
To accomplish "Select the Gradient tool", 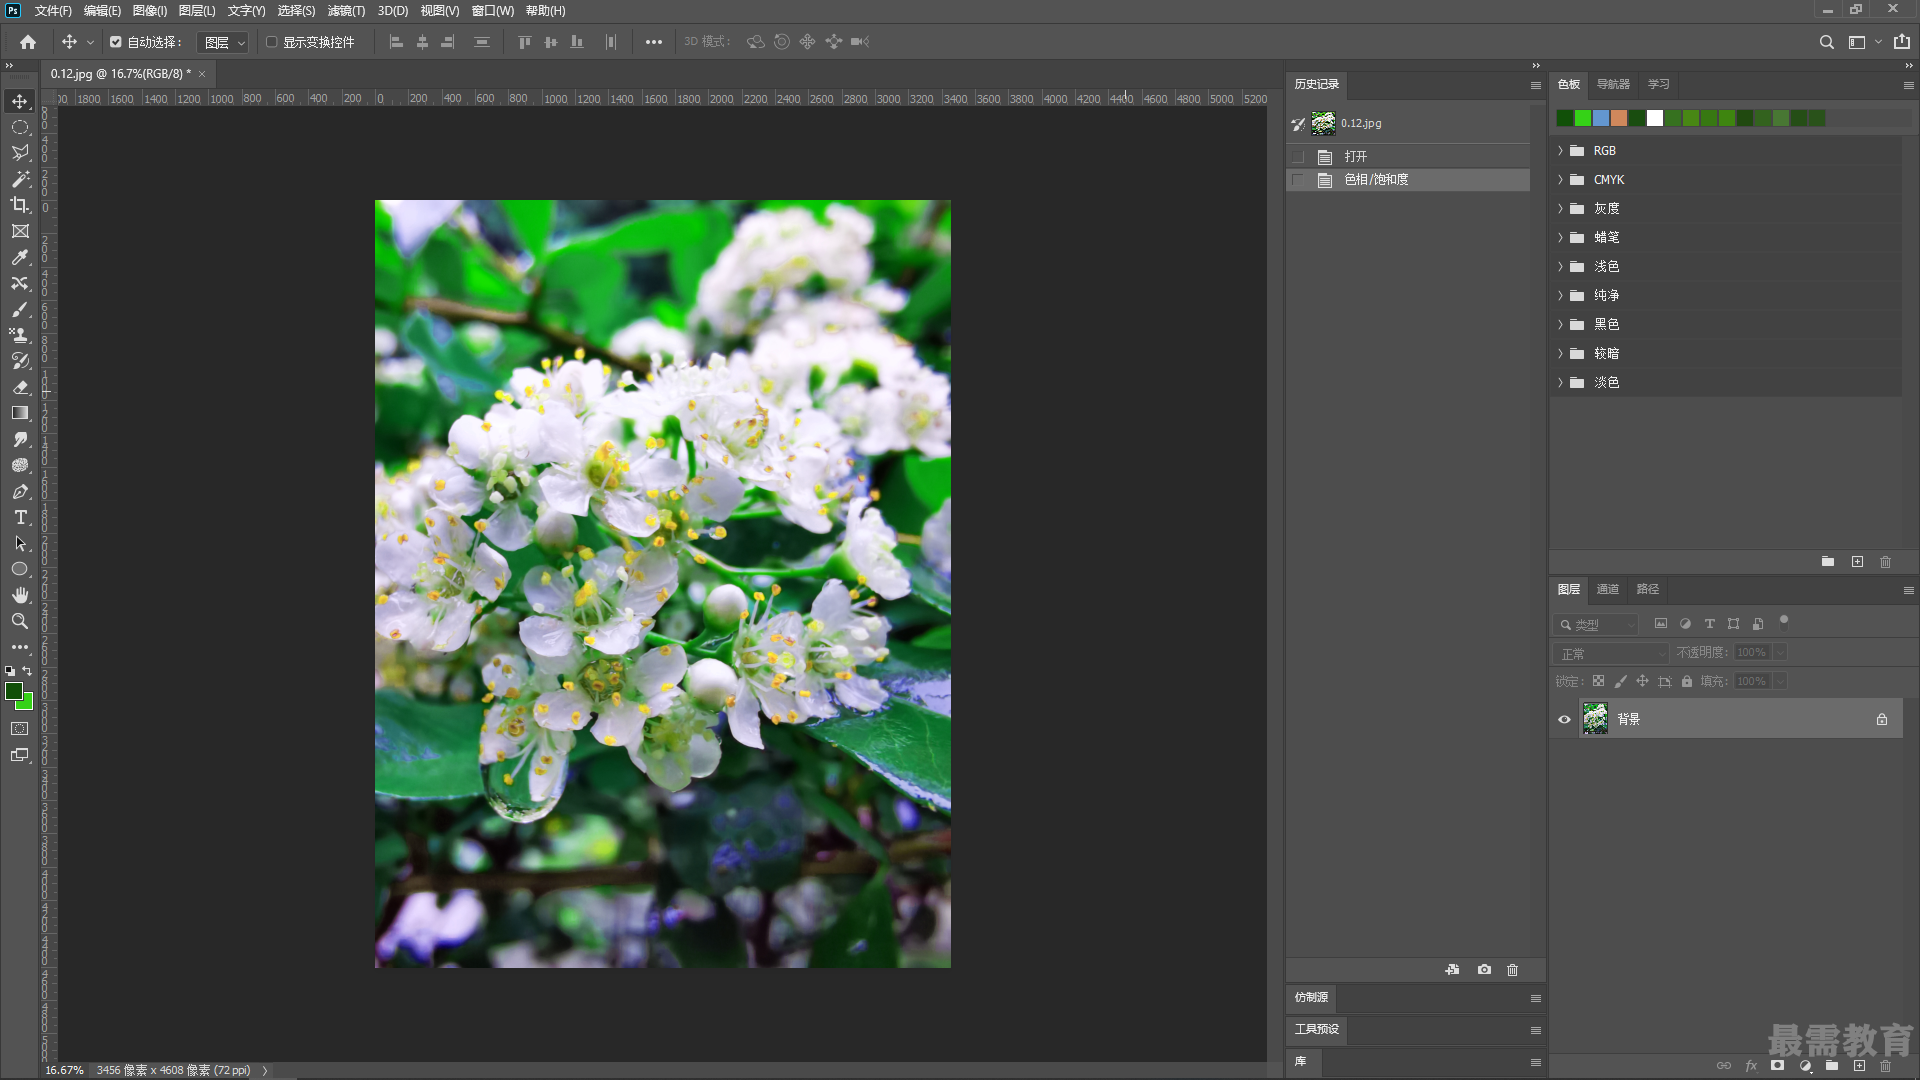I will tap(20, 413).
